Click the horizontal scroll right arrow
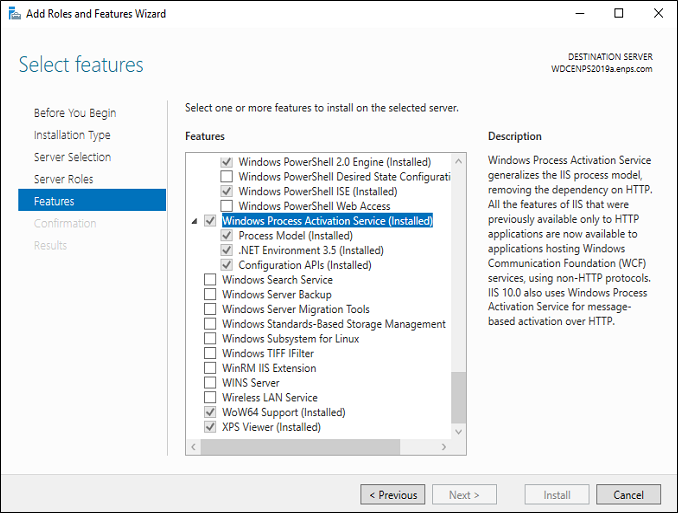 (444, 447)
